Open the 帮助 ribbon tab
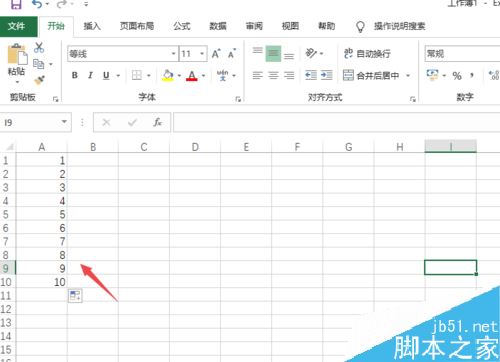500x362 pixels. point(326,26)
